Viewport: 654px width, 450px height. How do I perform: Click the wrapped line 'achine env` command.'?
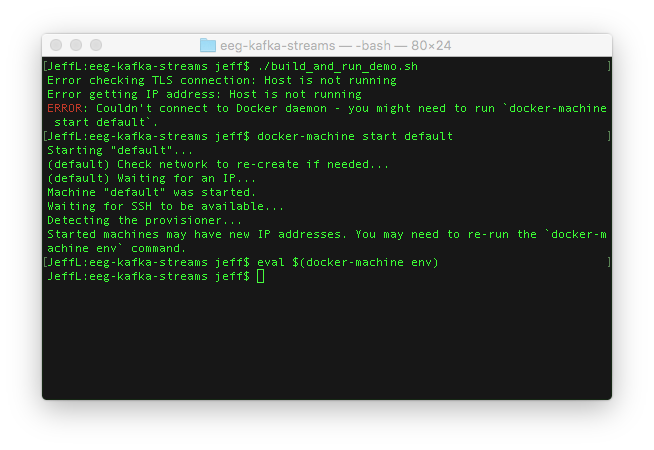[116, 249]
